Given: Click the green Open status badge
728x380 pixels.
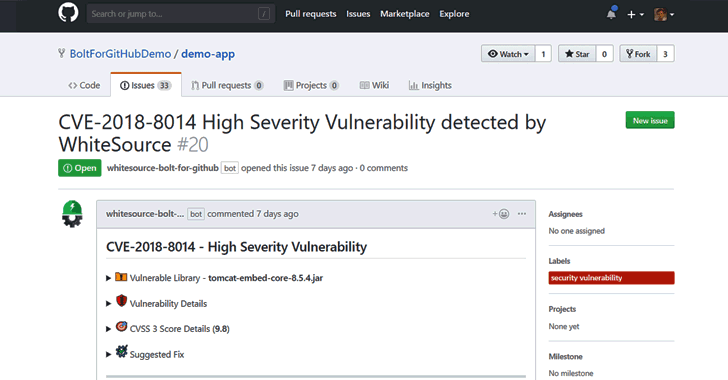Looking at the screenshot, I should (x=79, y=168).
